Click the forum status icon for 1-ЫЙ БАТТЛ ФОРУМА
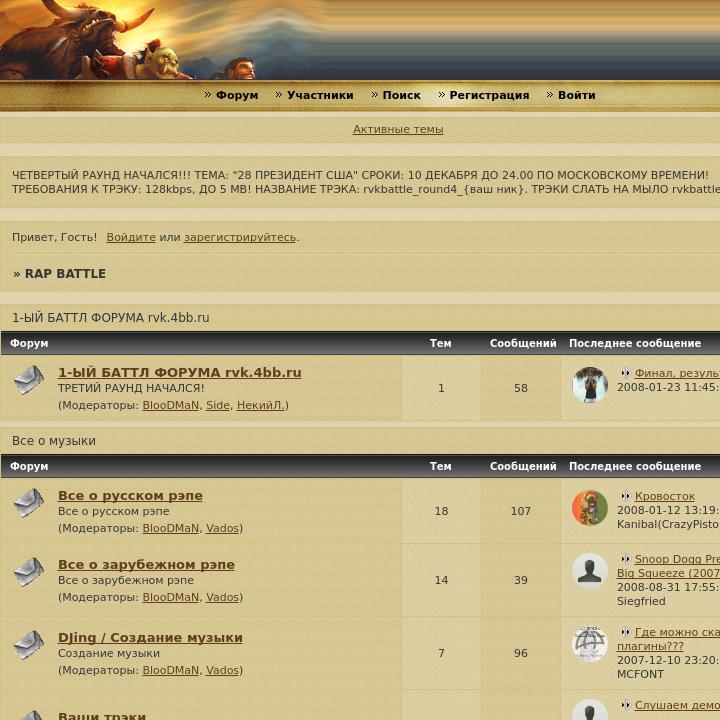 28,380
